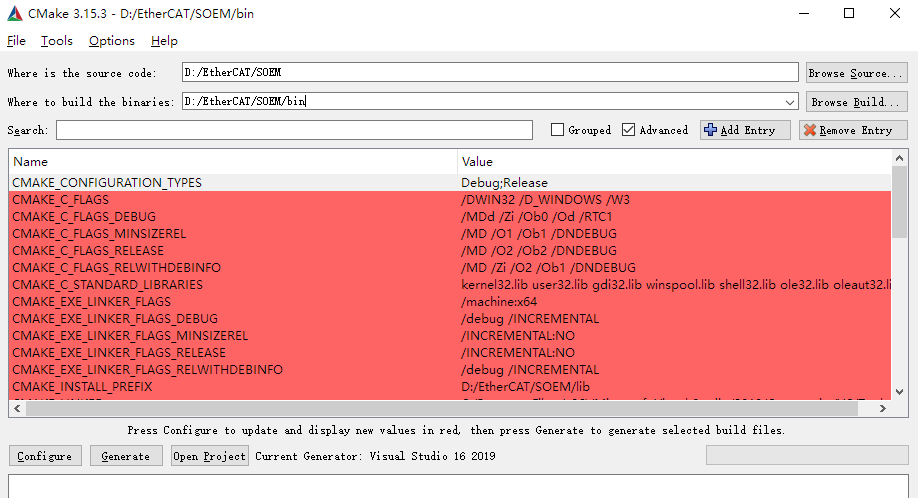Image resolution: width=918 pixels, height=498 pixels.
Task: Select the CMAKE_EXE_LINKER_FLAGS_RELEASE entry
Action: point(119,352)
